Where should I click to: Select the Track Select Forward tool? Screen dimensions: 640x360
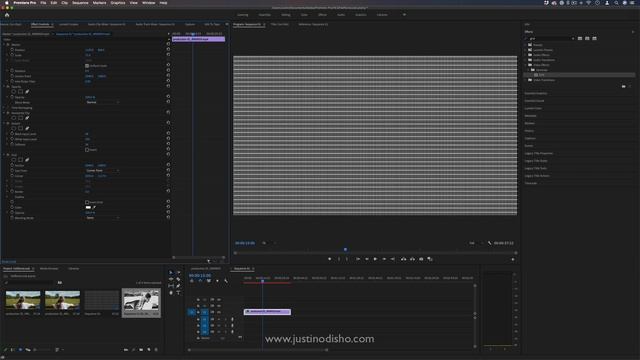click(178, 272)
